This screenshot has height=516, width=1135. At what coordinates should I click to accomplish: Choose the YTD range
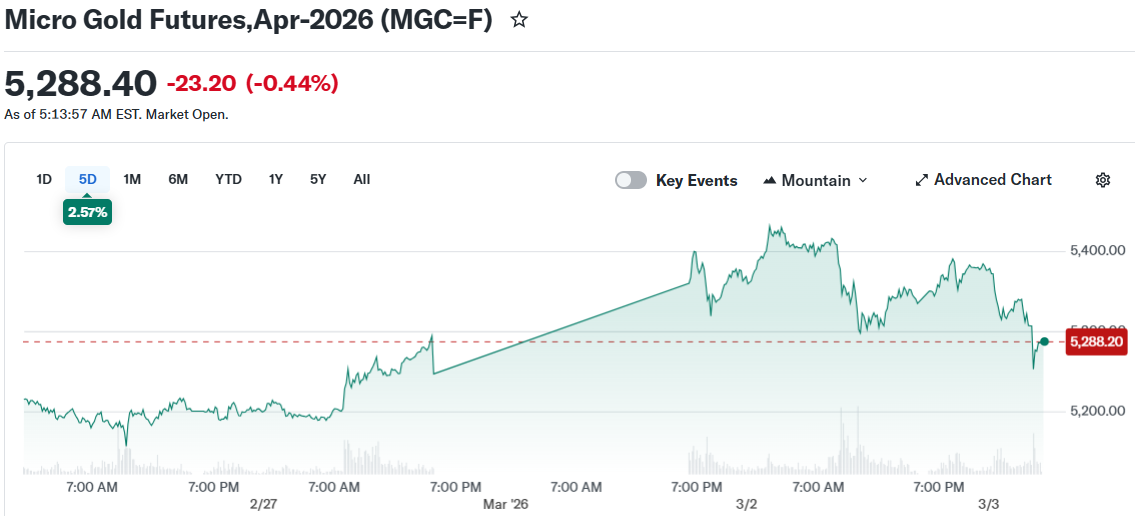tap(228, 179)
